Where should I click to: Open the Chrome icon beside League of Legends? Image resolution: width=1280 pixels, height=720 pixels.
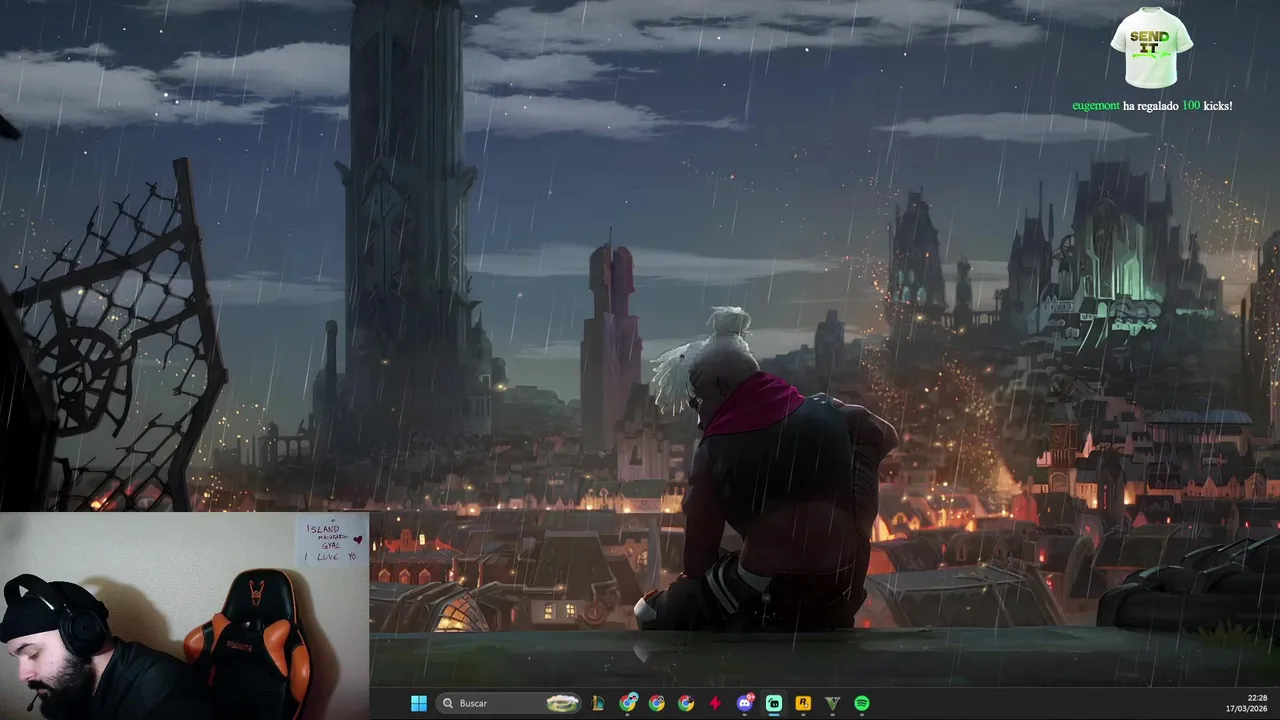click(x=628, y=703)
